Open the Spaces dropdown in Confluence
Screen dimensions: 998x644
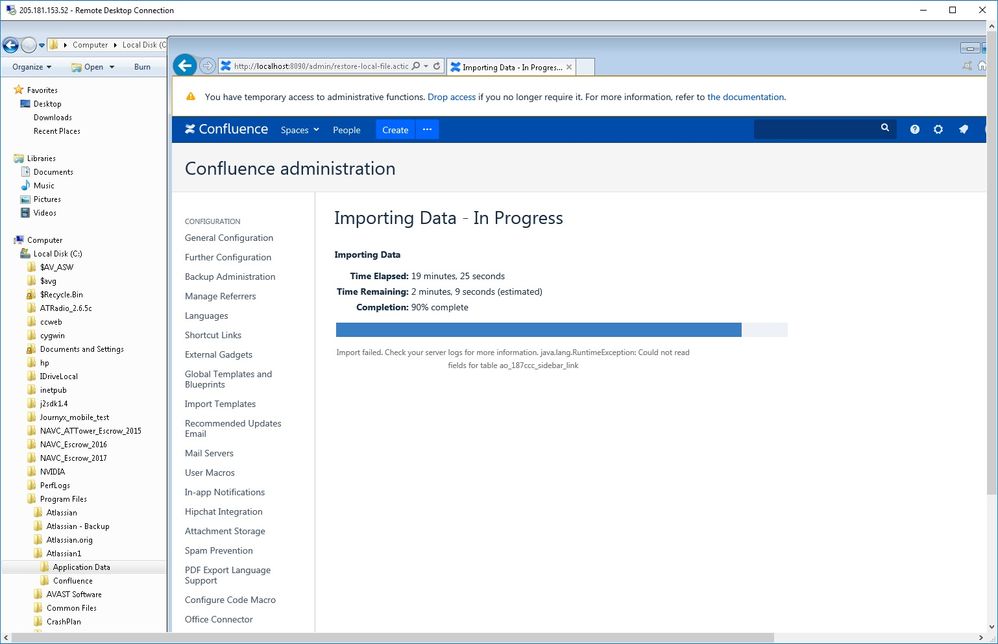click(300, 130)
